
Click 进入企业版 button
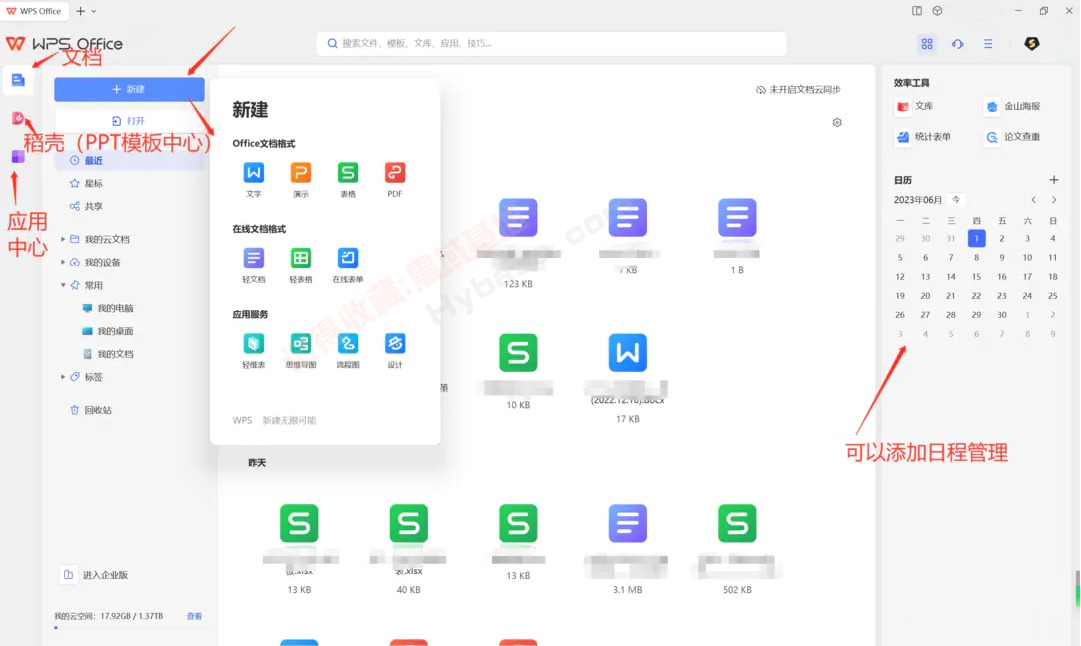pos(96,575)
